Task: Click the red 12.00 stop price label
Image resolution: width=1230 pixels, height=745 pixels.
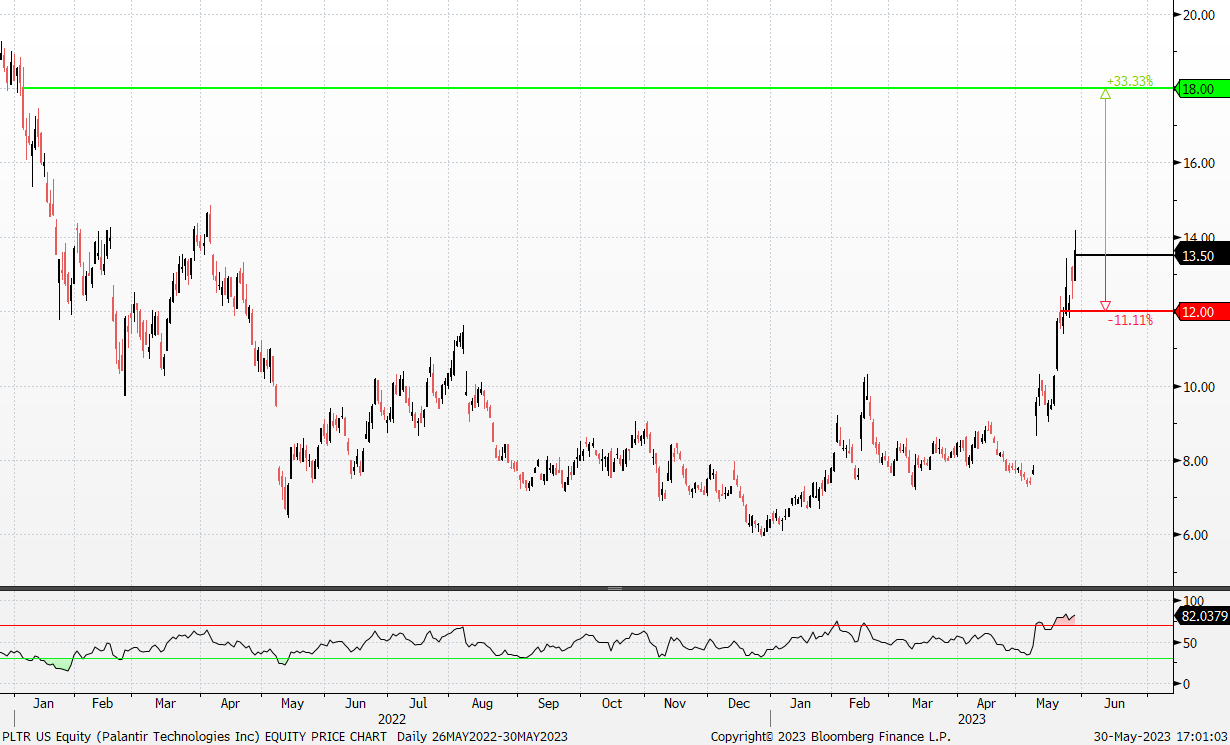Action: 1203,312
